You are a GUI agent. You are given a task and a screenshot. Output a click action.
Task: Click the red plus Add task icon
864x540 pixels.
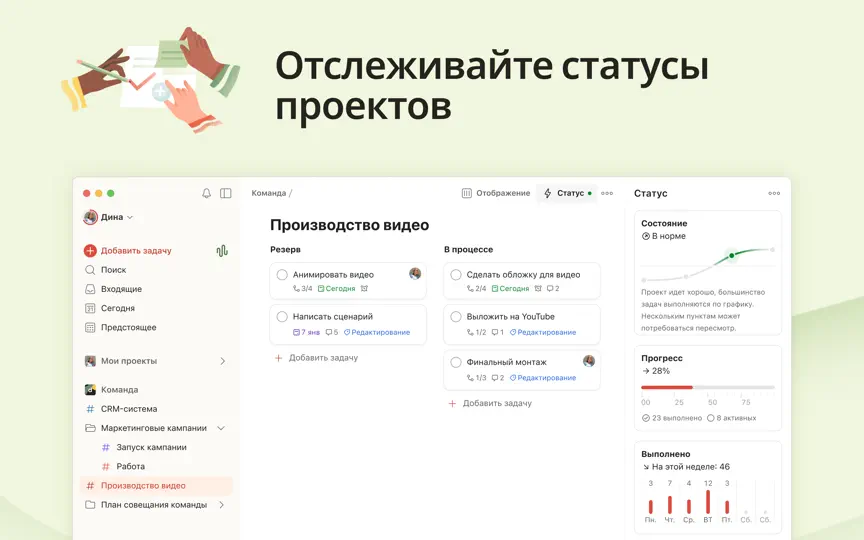coord(90,251)
